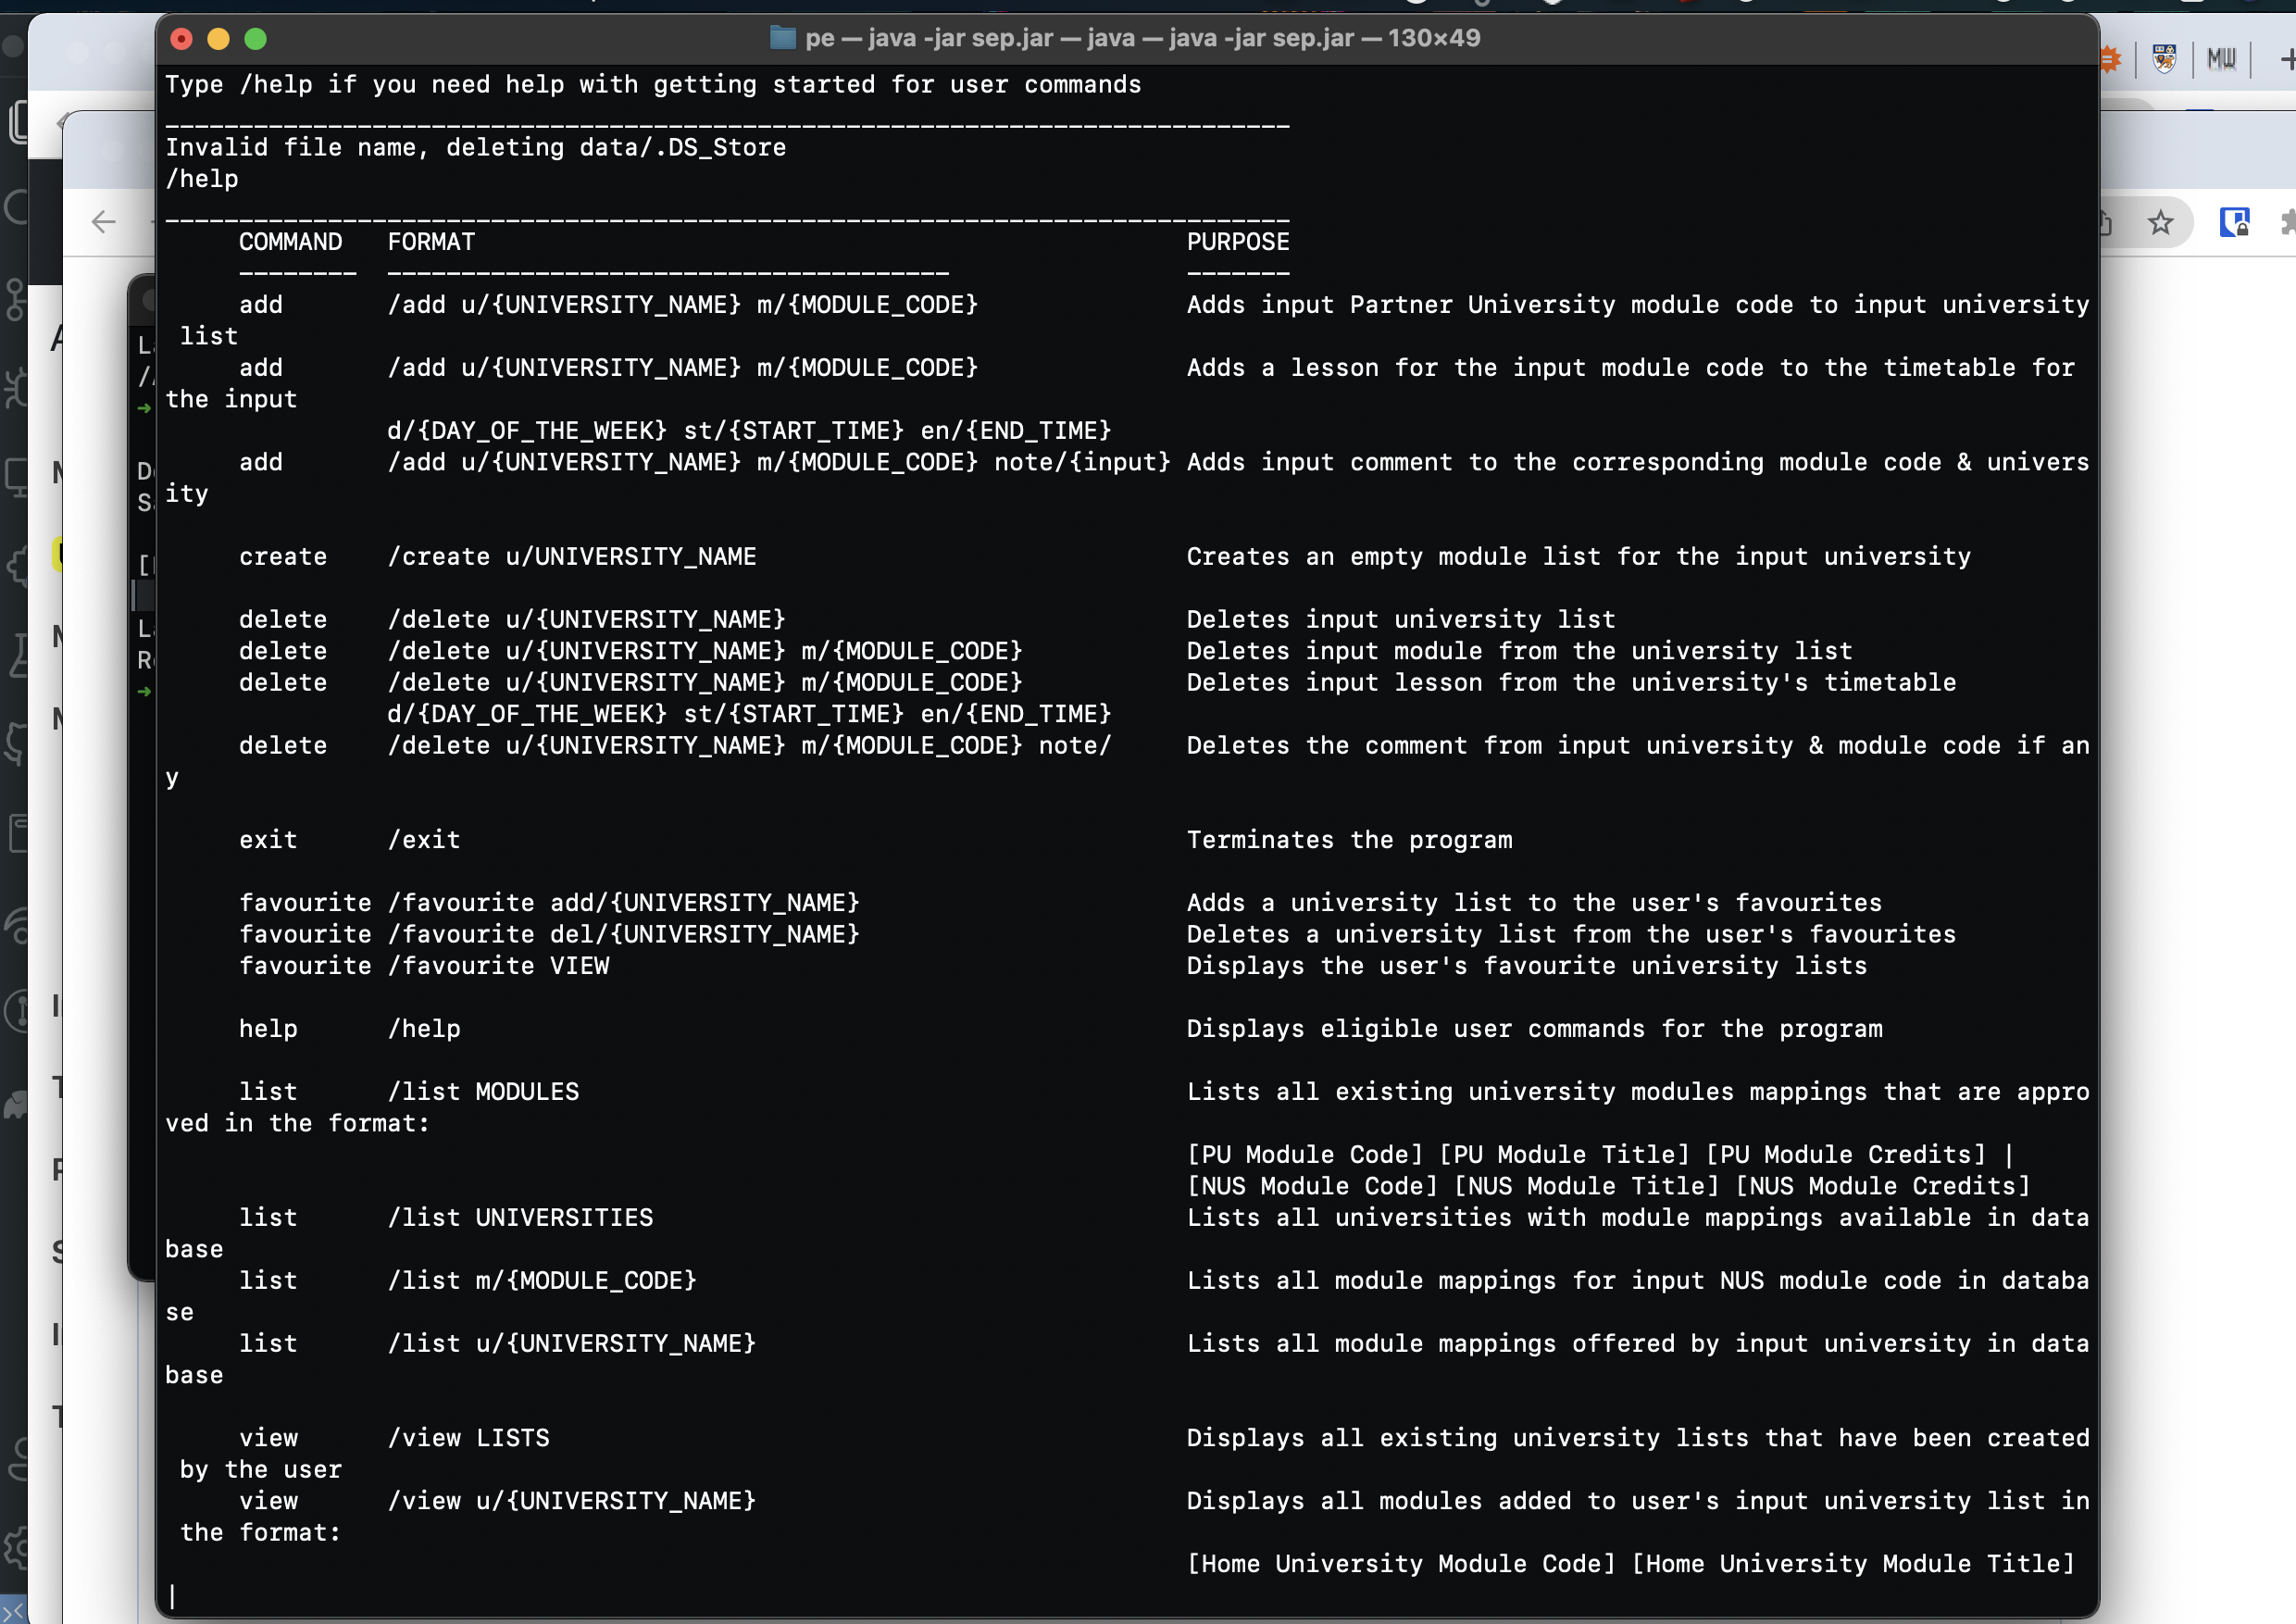Open the Extensions view icon
Screen dimensions: 2296x1624
click(x=17, y=566)
